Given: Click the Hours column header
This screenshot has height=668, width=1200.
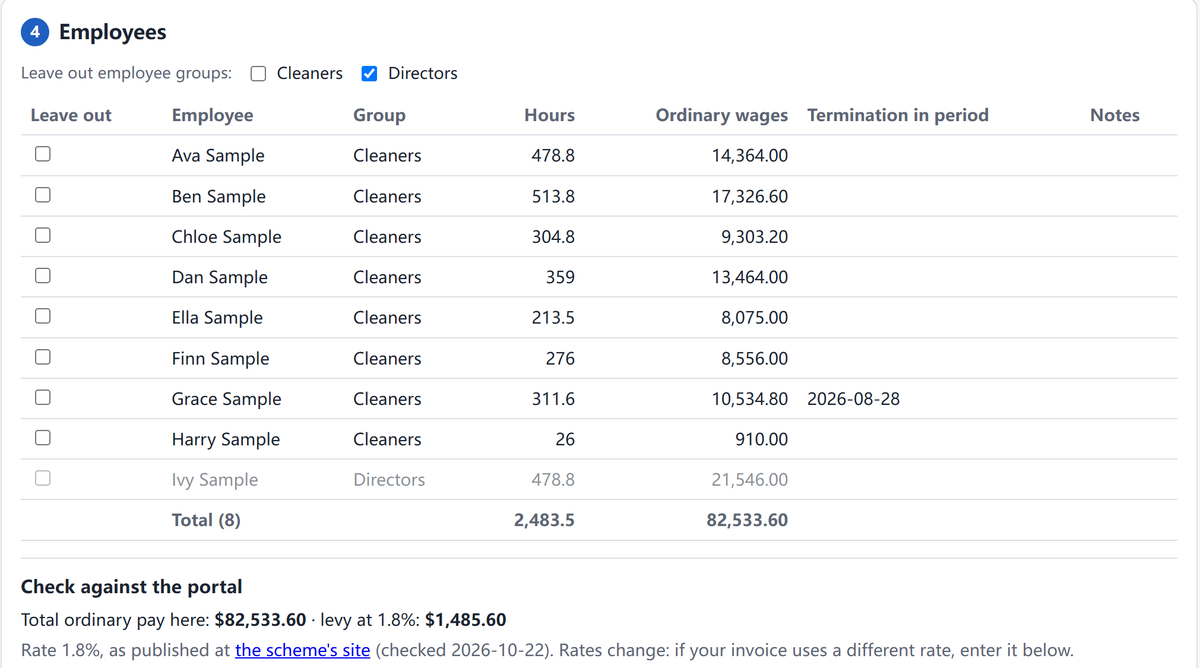Looking at the screenshot, I should click(x=549, y=115).
